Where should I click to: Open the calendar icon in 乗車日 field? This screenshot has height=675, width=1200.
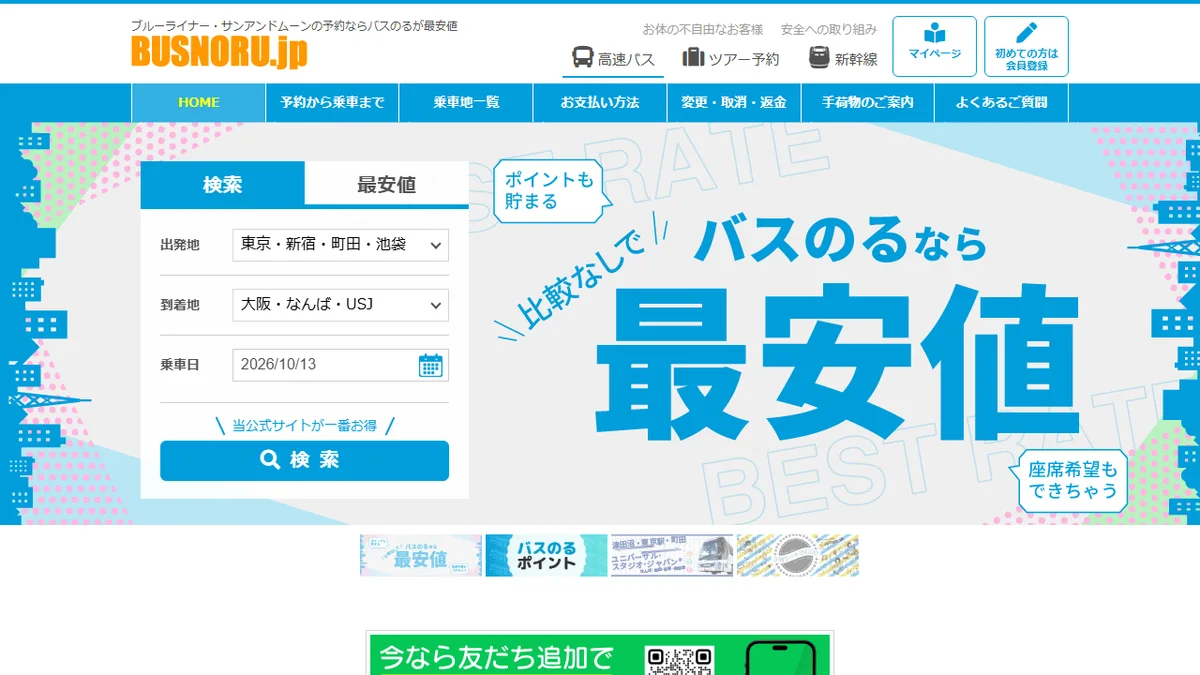click(431, 365)
